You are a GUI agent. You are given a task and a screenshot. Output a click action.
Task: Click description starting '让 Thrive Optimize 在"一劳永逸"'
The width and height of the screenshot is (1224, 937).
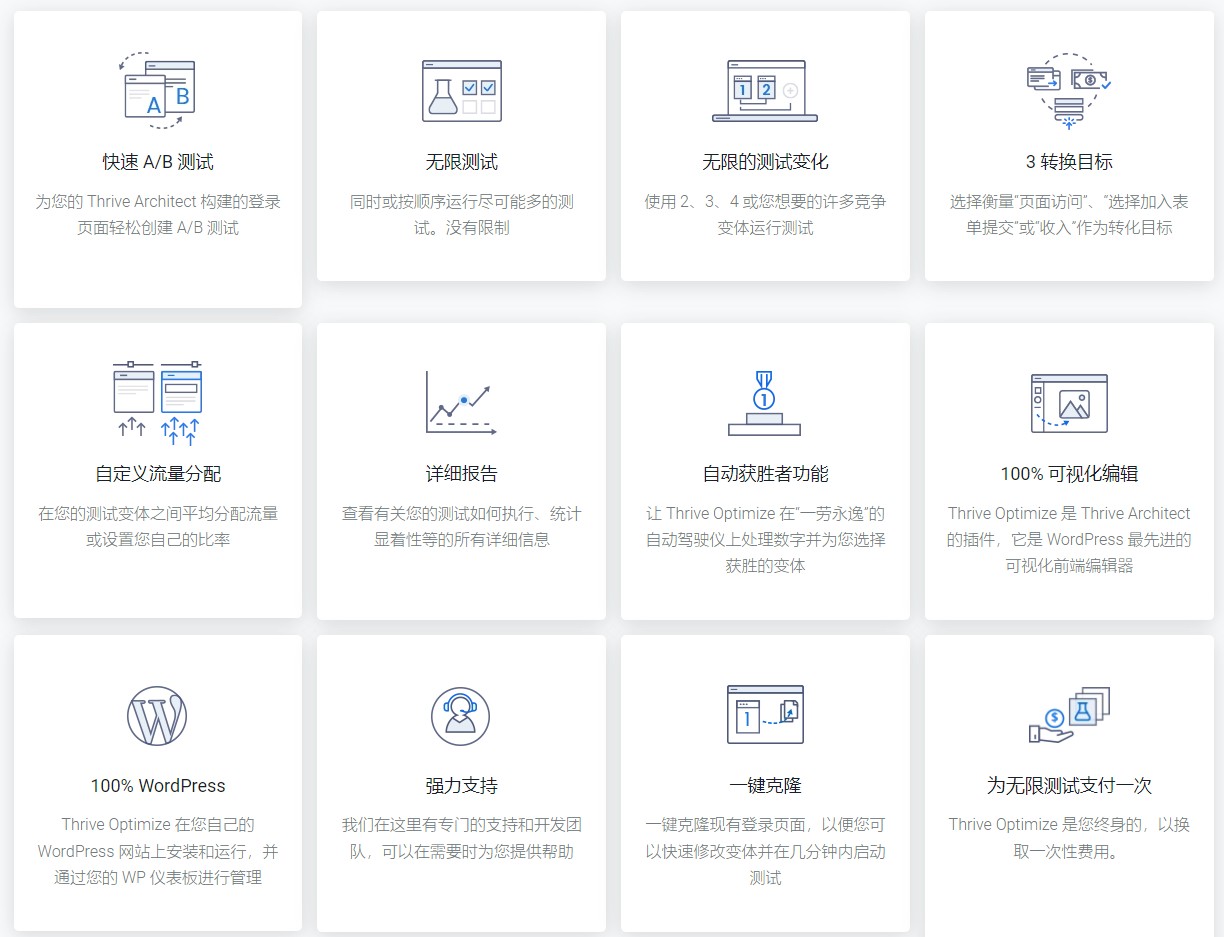click(765, 540)
